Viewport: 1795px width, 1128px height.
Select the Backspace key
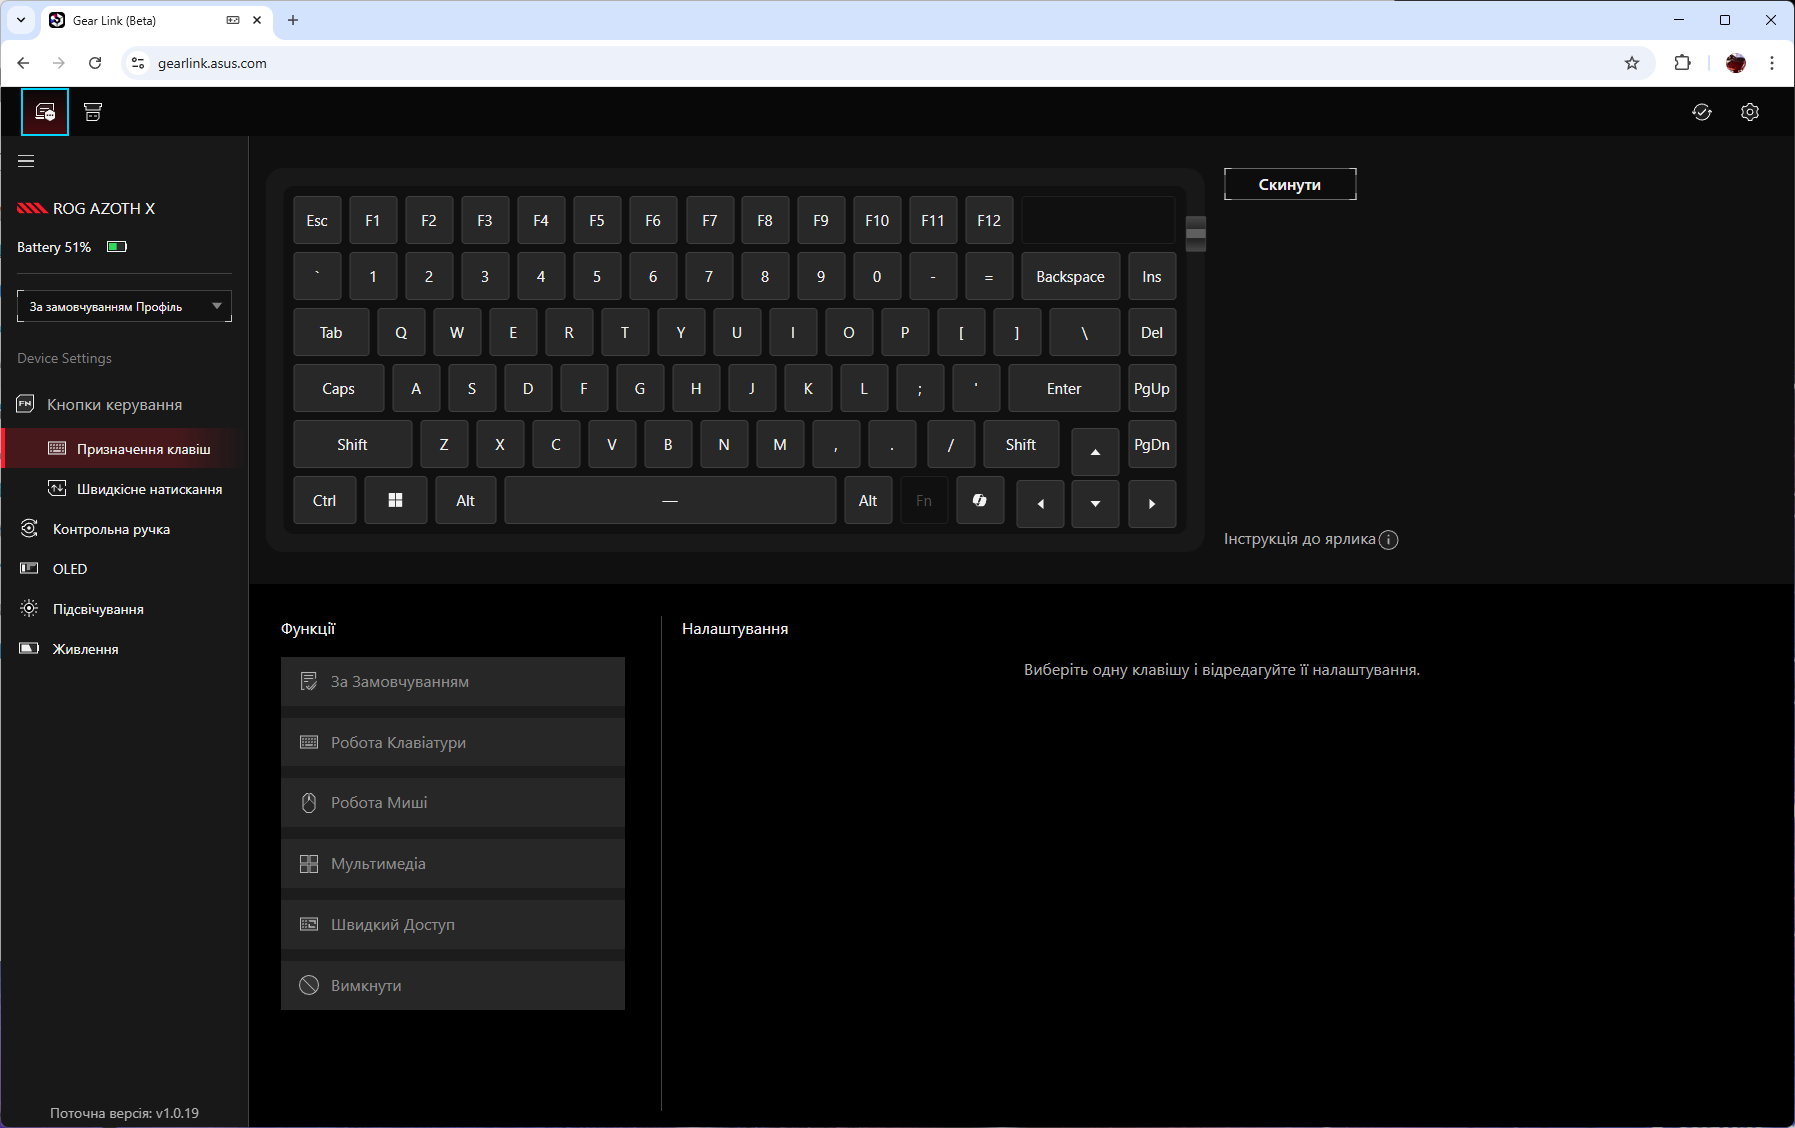coord(1070,276)
